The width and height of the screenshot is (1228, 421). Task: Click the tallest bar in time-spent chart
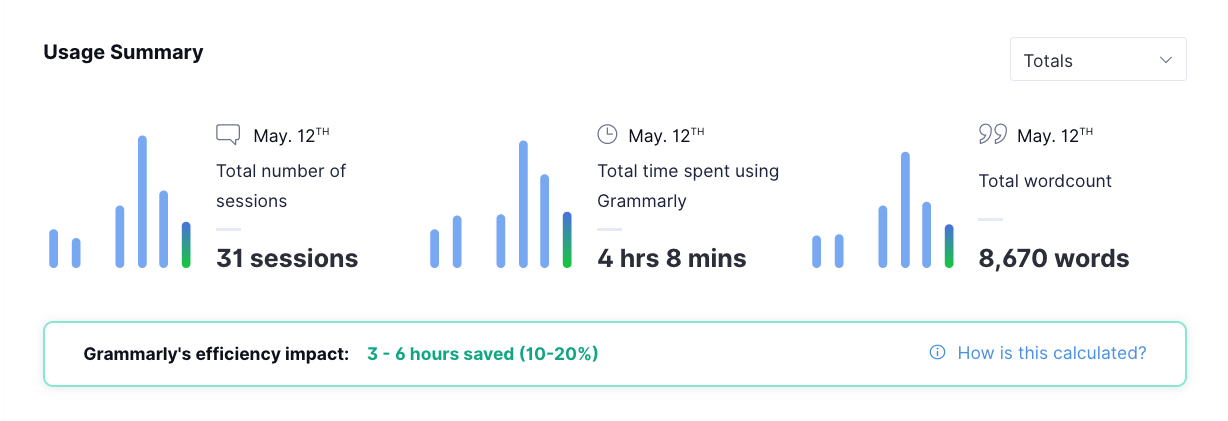pyautogui.click(x=523, y=204)
